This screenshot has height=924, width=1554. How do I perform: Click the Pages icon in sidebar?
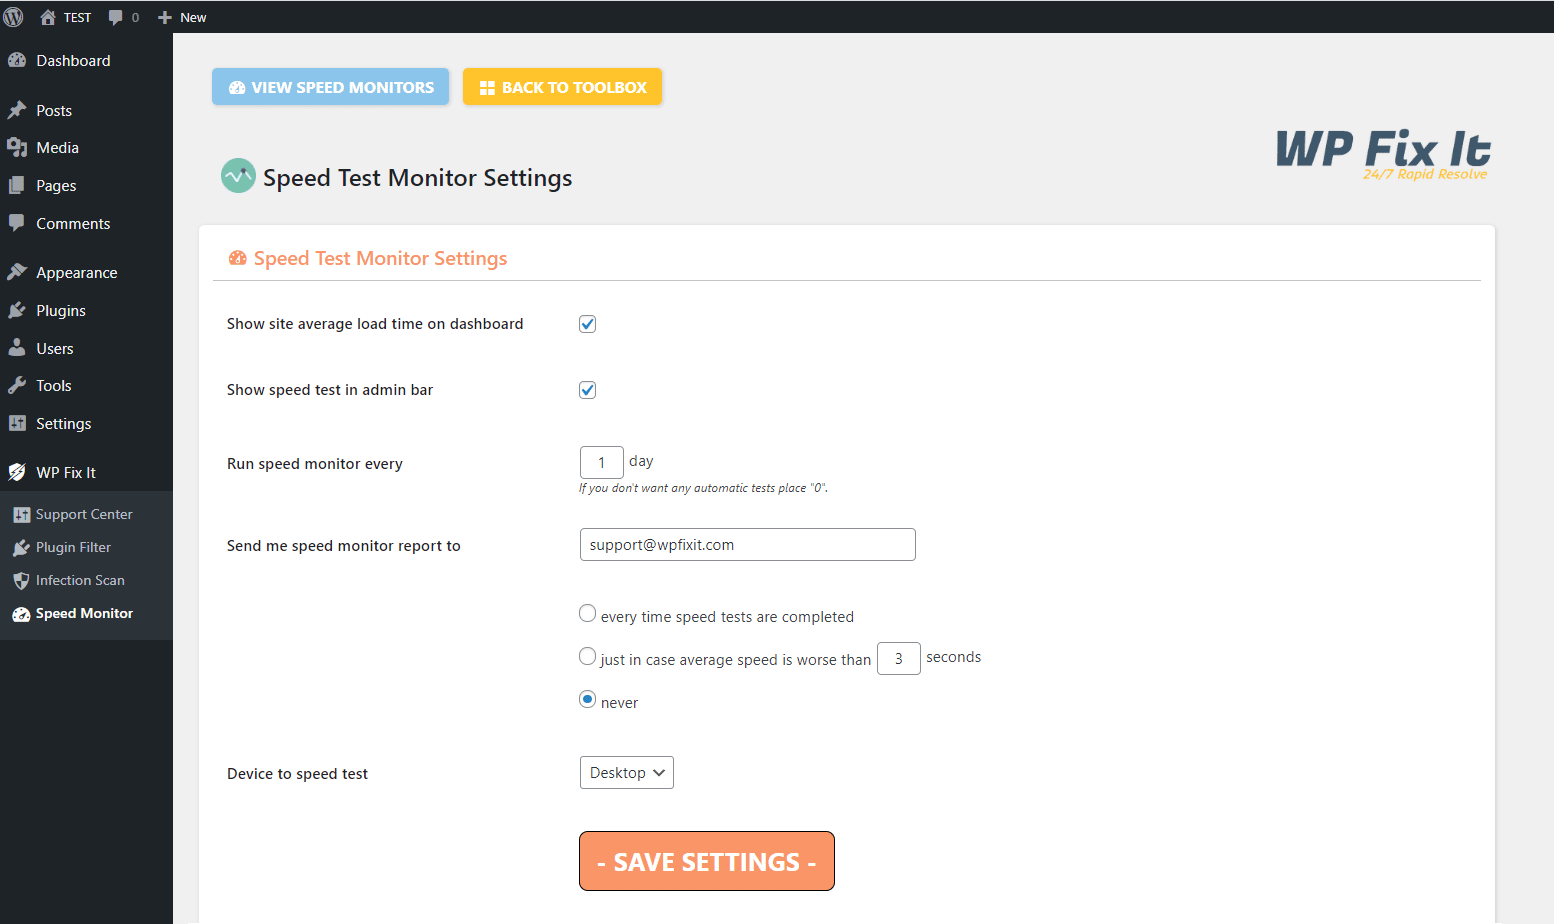tap(17, 185)
